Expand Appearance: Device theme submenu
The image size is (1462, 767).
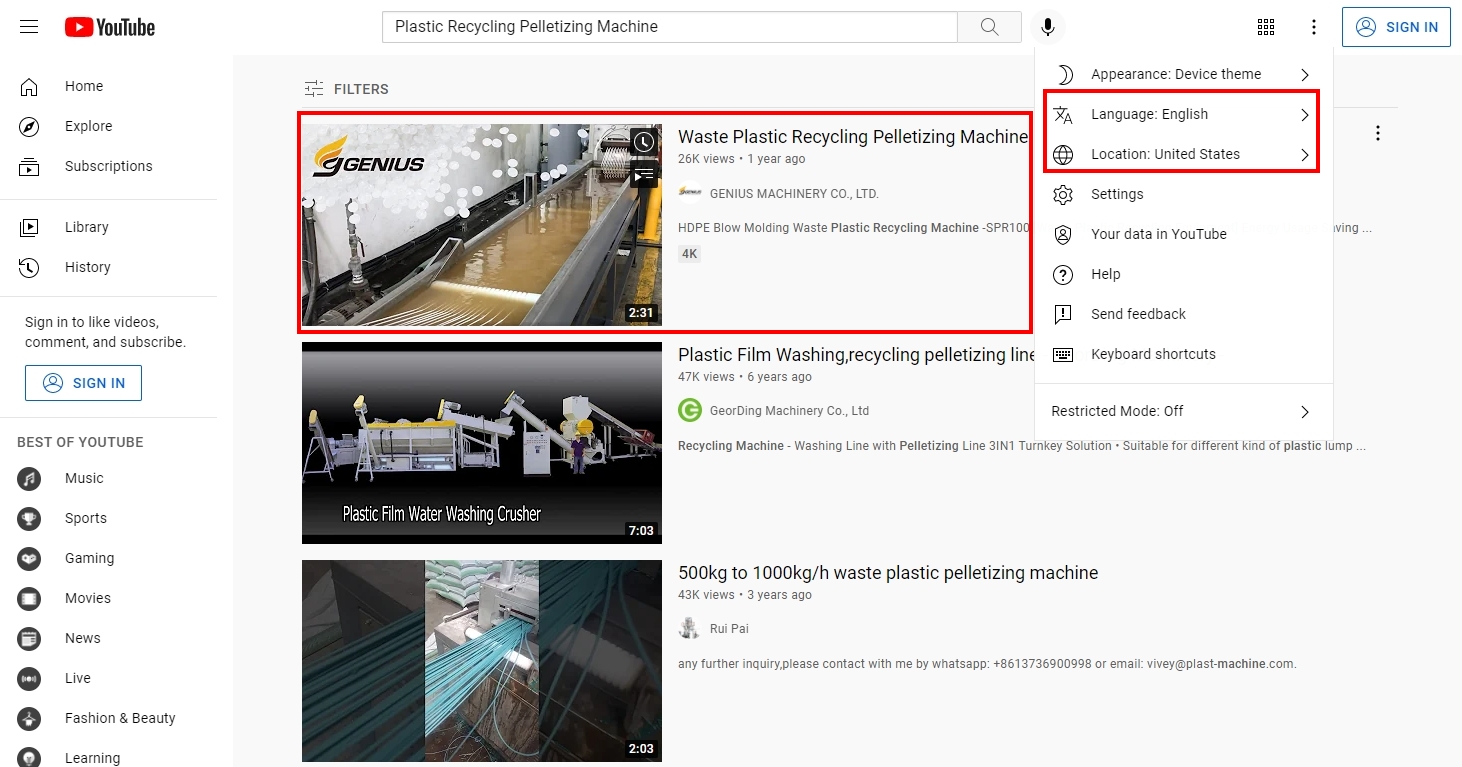(1183, 74)
